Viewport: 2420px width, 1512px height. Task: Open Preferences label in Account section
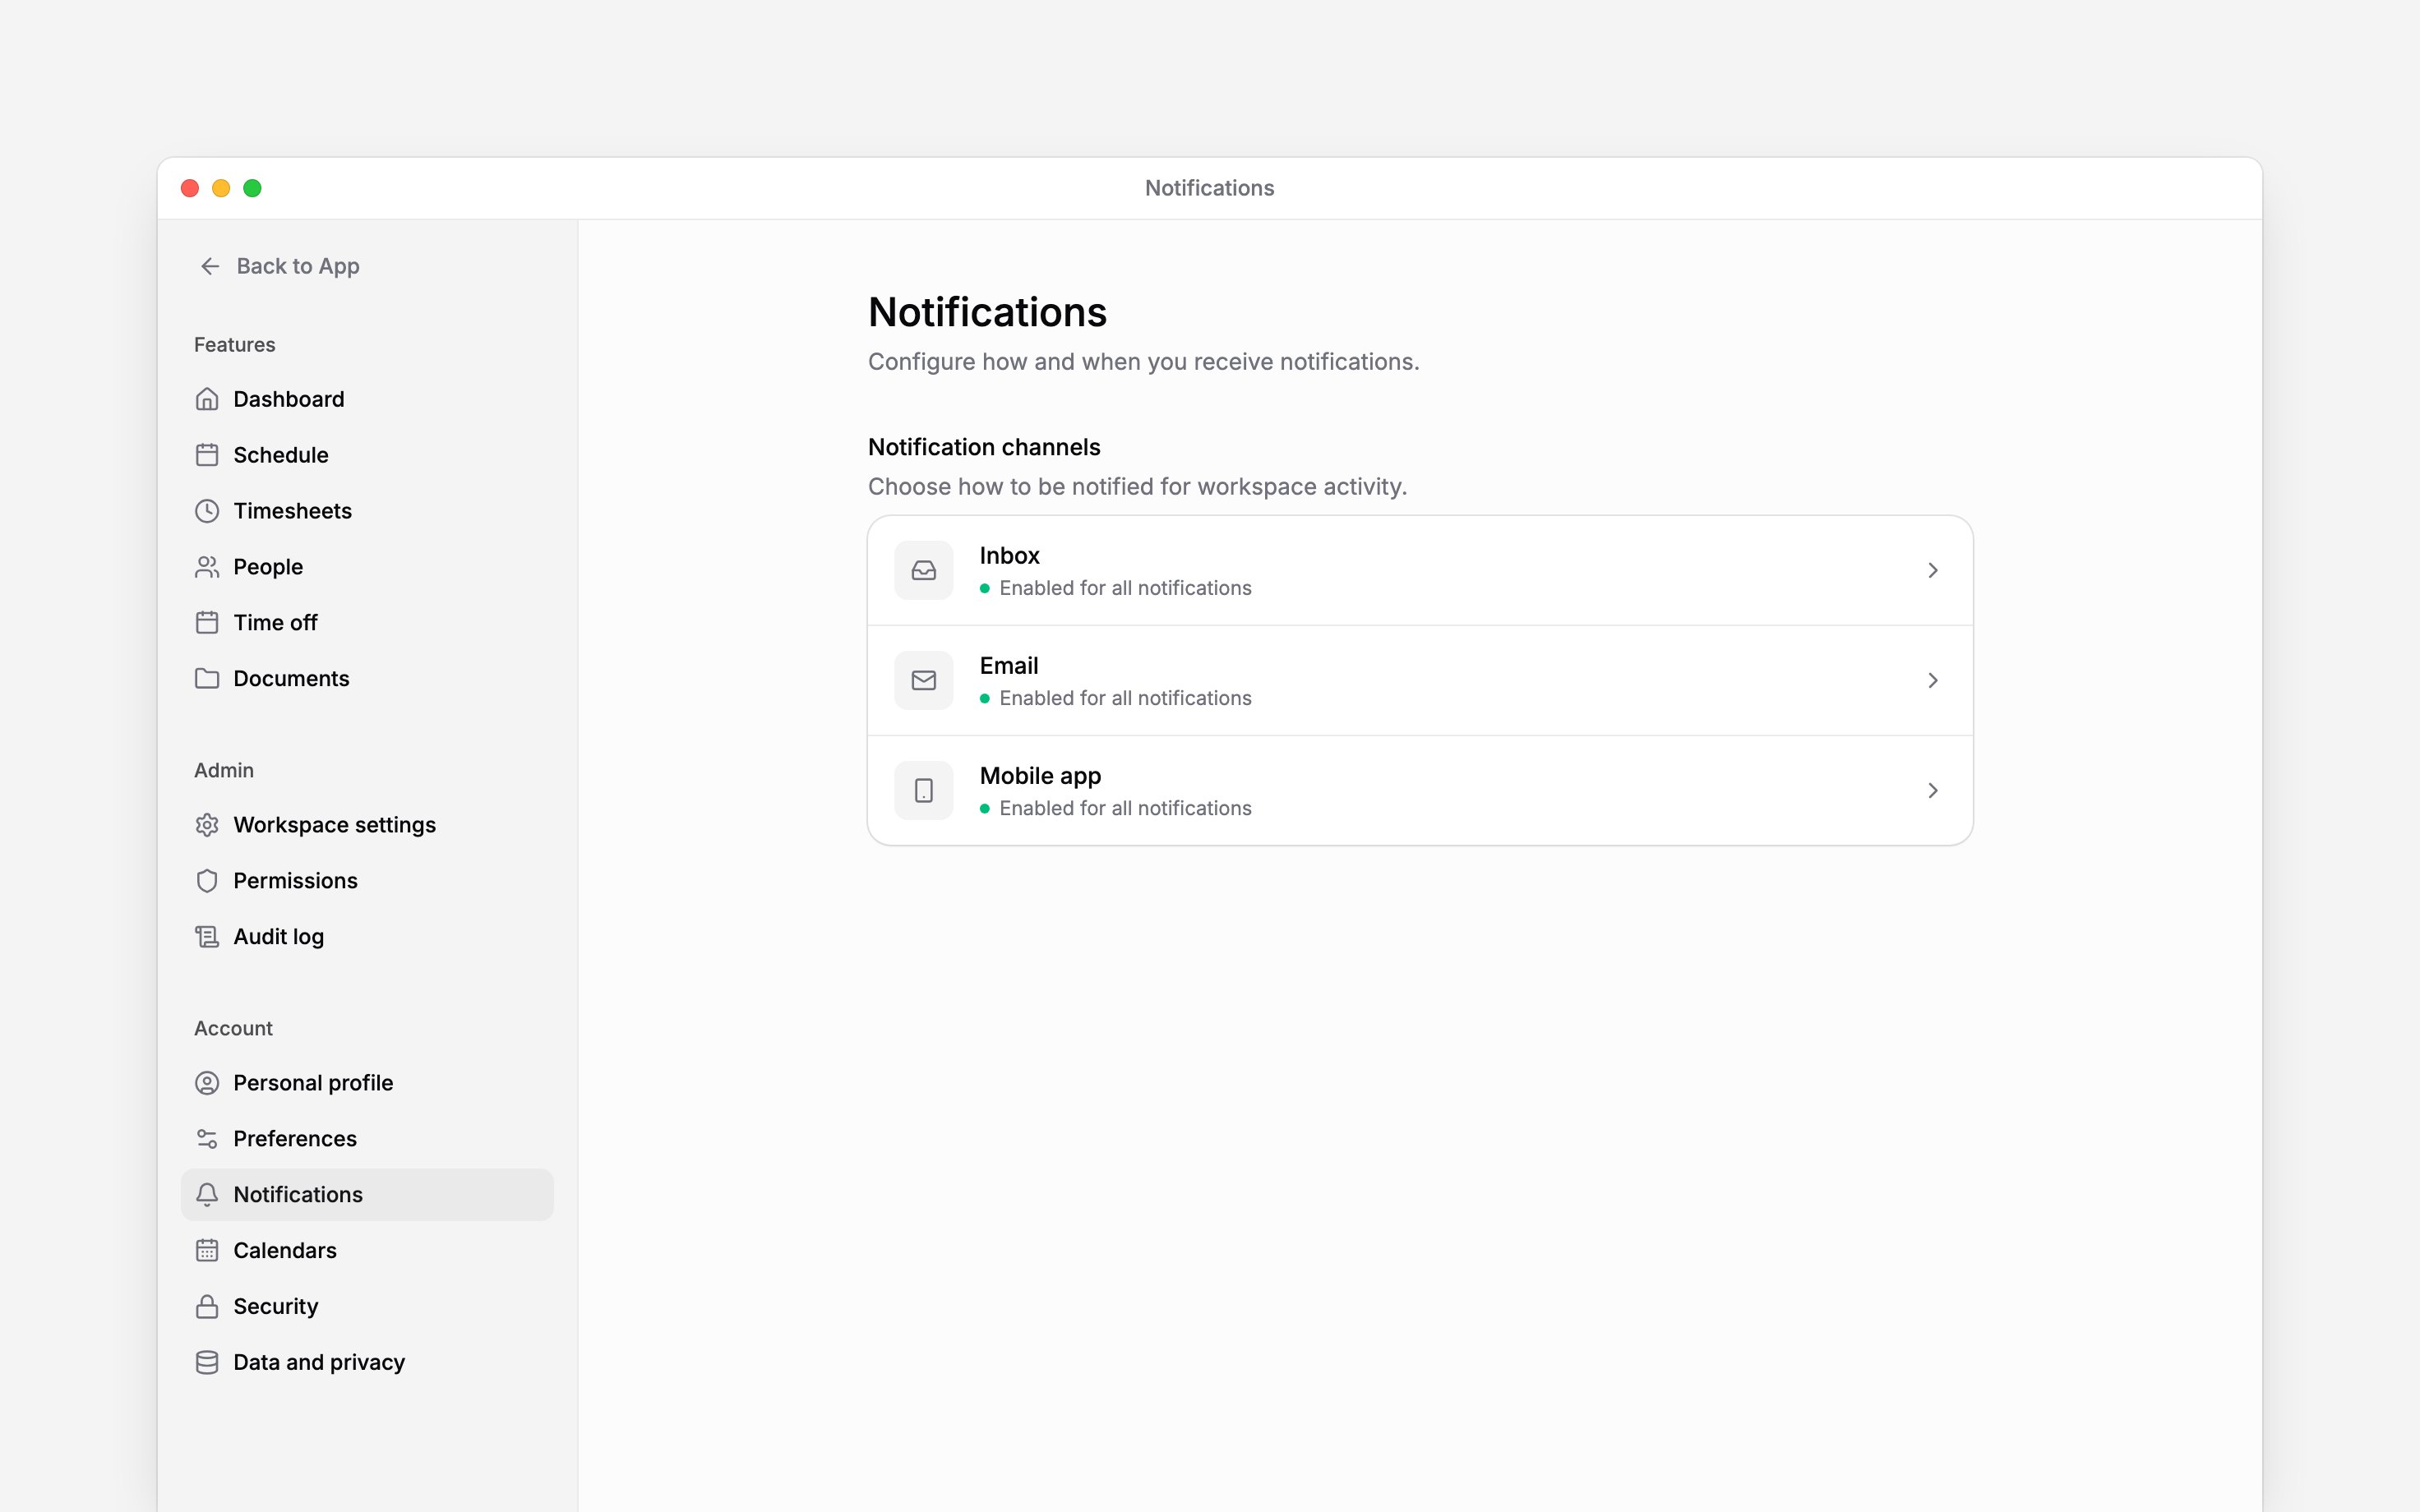(x=295, y=1139)
